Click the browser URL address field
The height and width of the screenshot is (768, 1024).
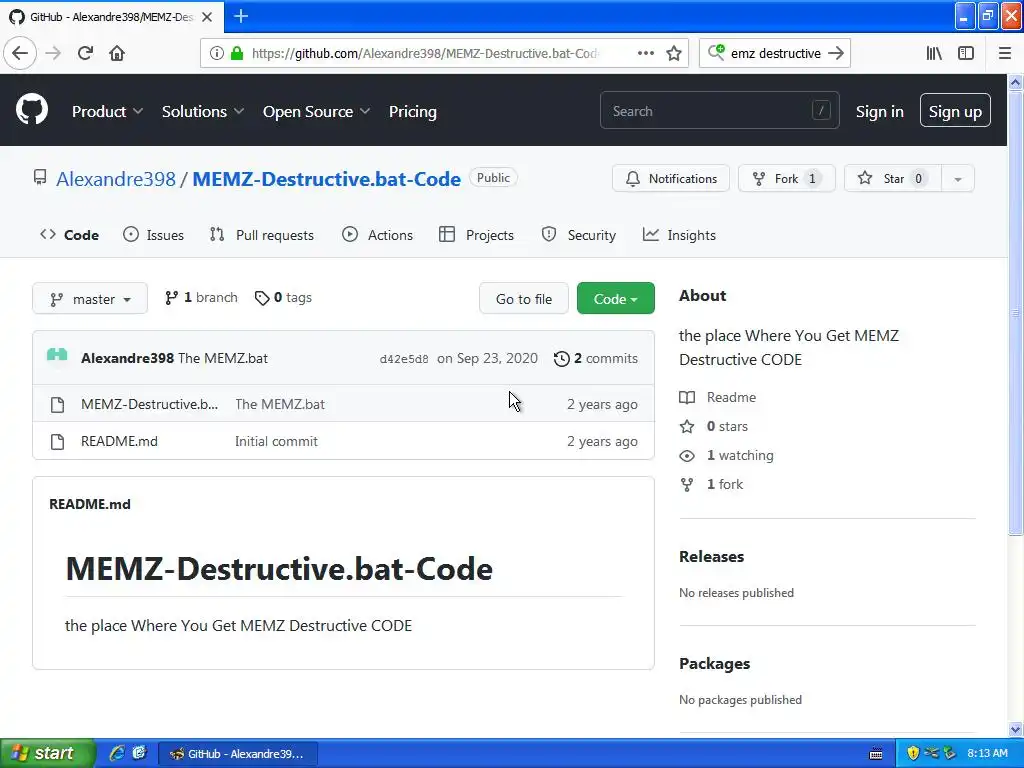point(424,53)
